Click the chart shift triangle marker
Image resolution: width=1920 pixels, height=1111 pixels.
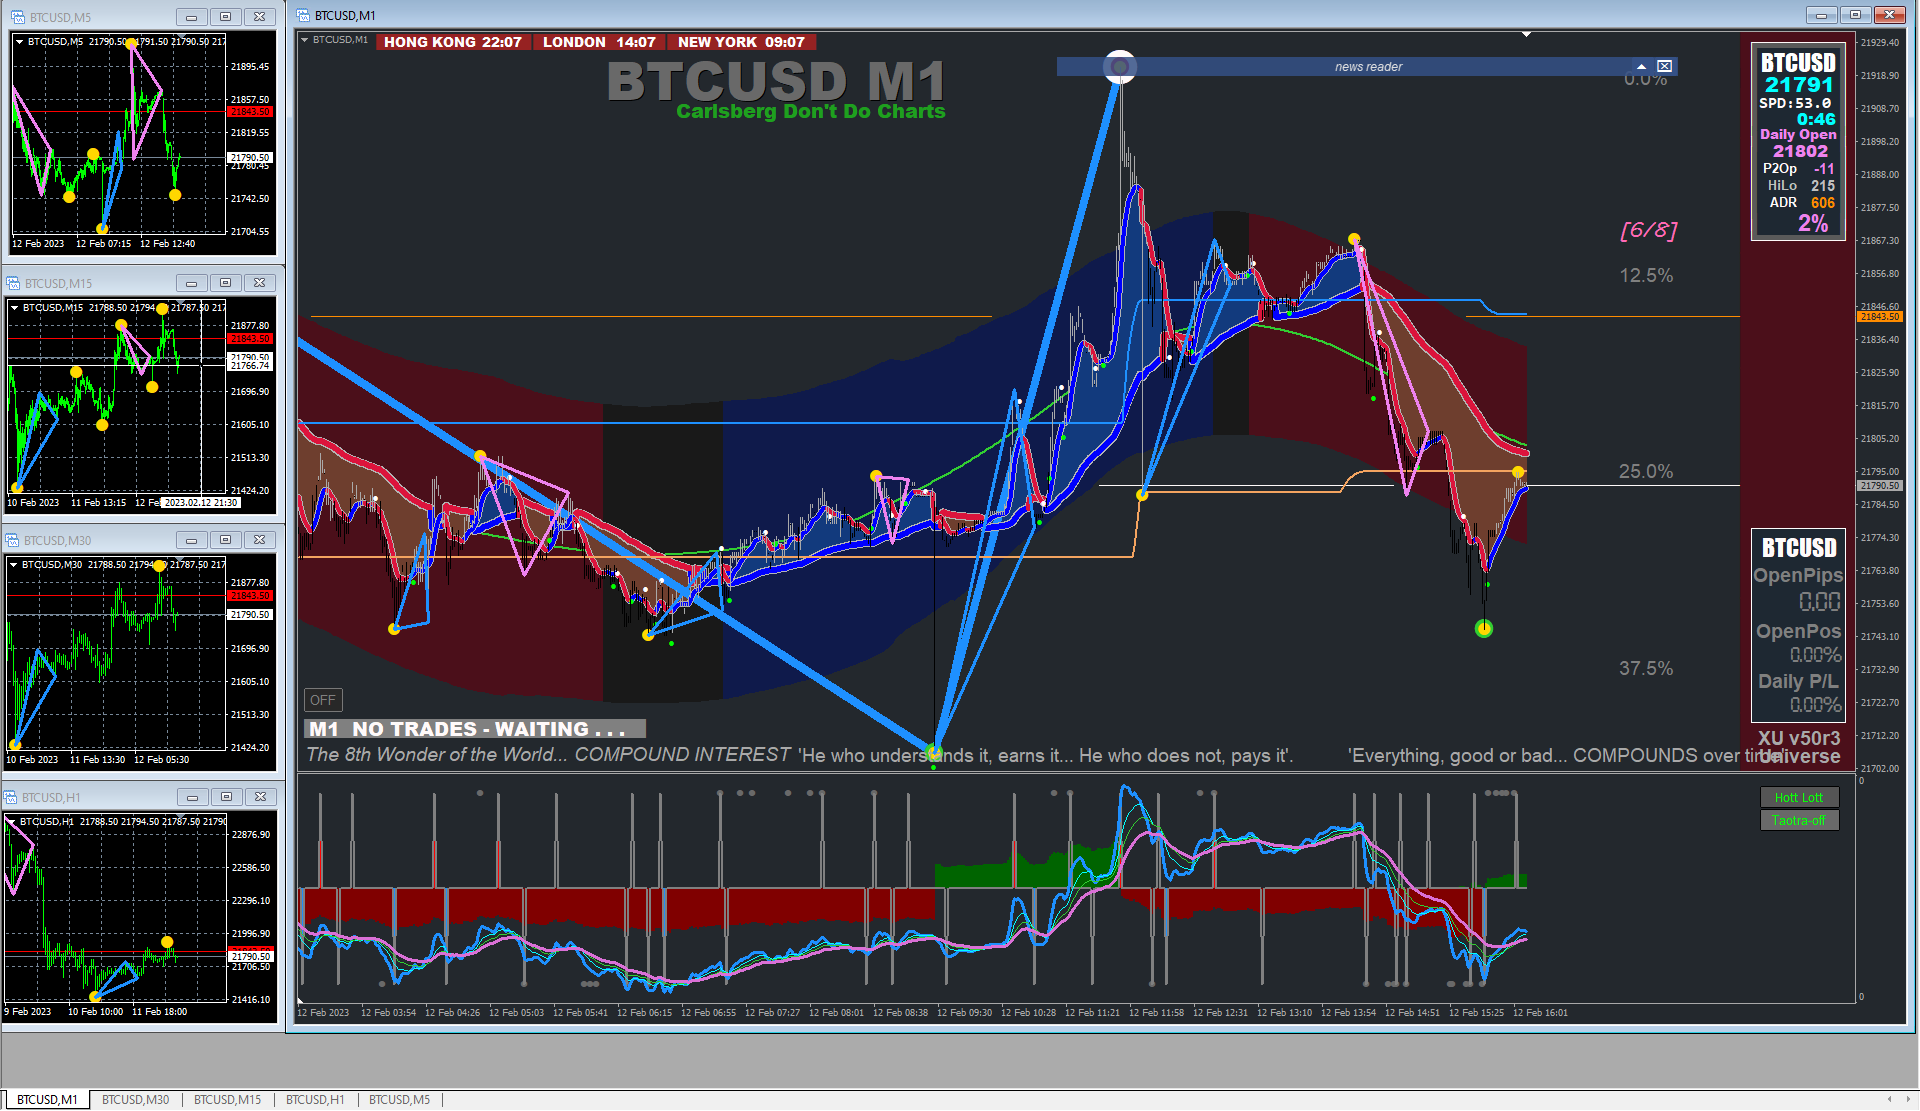tap(1526, 35)
